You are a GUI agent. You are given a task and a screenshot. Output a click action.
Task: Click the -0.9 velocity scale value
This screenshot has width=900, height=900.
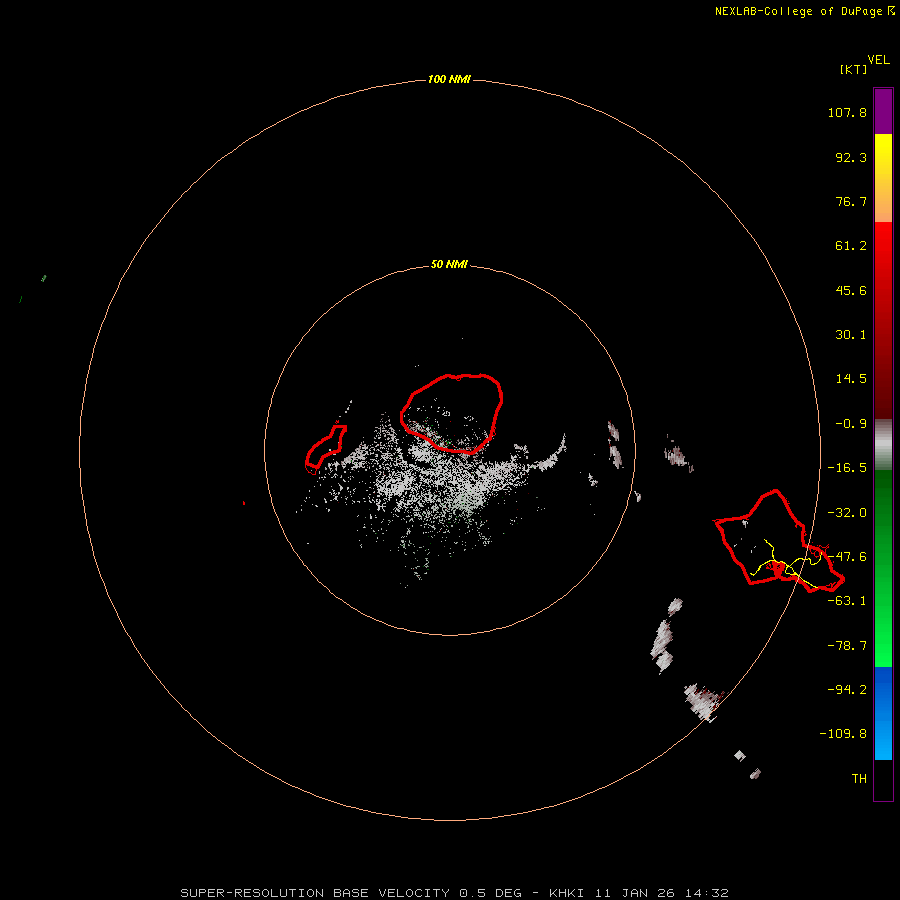point(851,424)
